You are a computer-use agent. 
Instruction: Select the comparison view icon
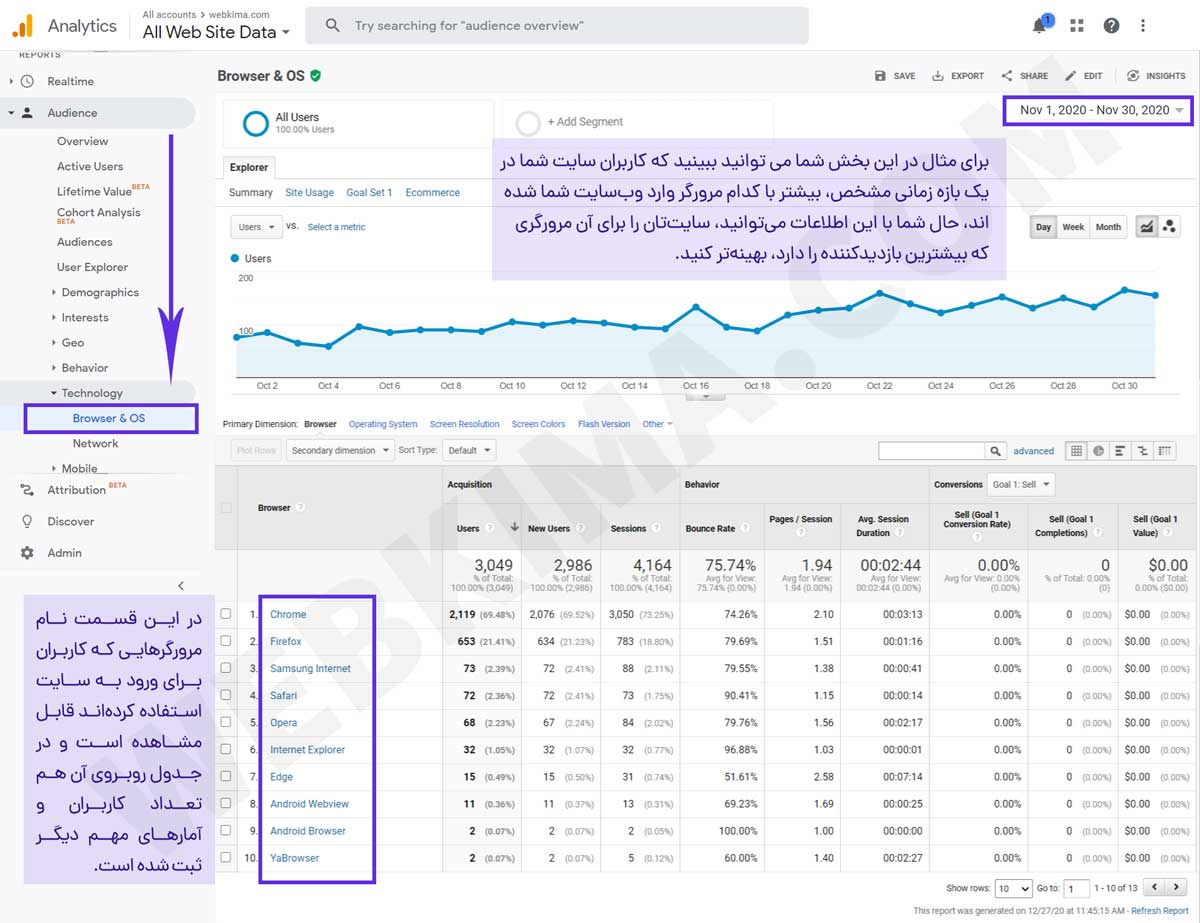[1143, 451]
